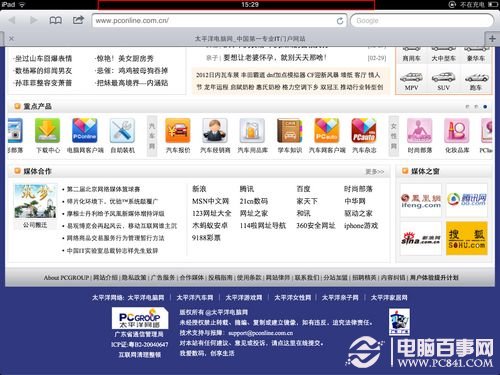This screenshot has width=500, height=375.
Task: Reload the page with the refresh icon
Action: [340, 21]
